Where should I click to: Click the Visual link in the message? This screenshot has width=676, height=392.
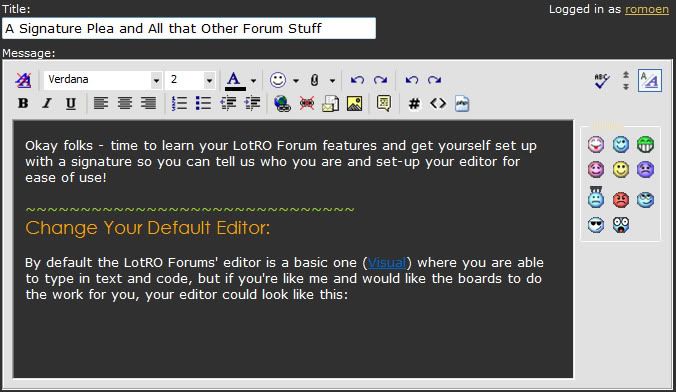click(x=387, y=263)
